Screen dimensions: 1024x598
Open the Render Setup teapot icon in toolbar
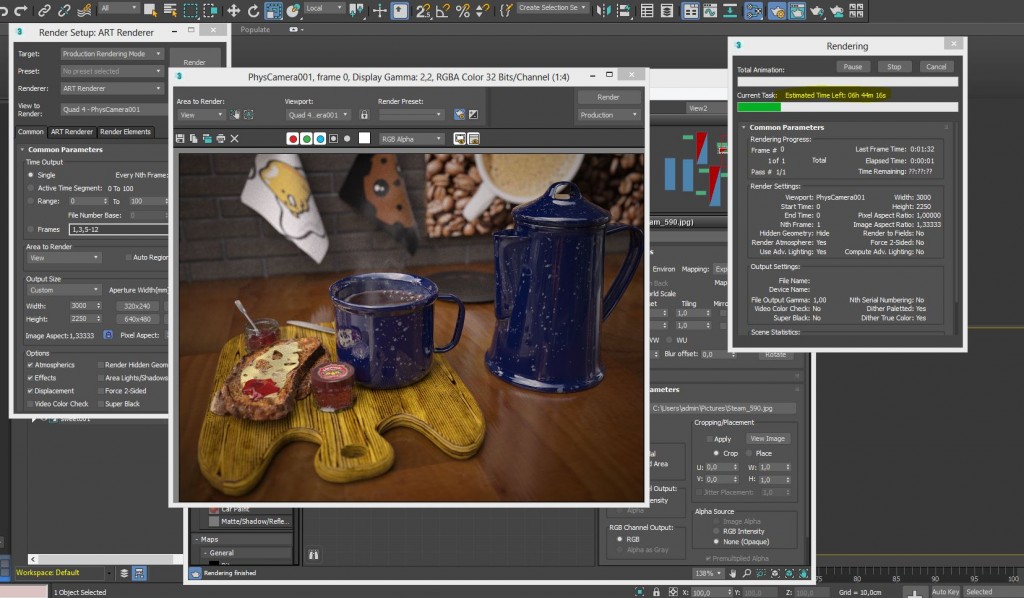tap(776, 10)
